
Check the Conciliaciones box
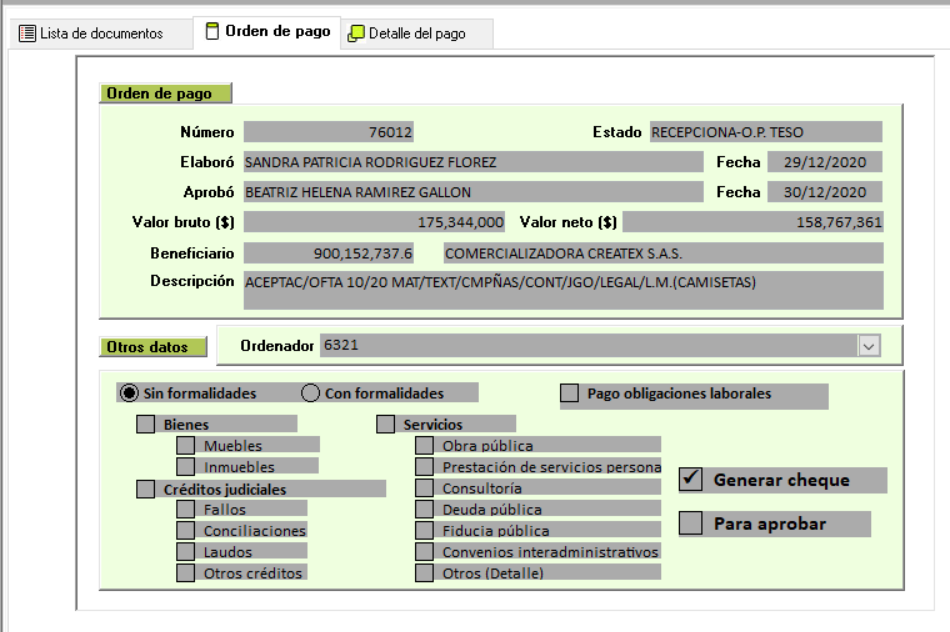(186, 530)
